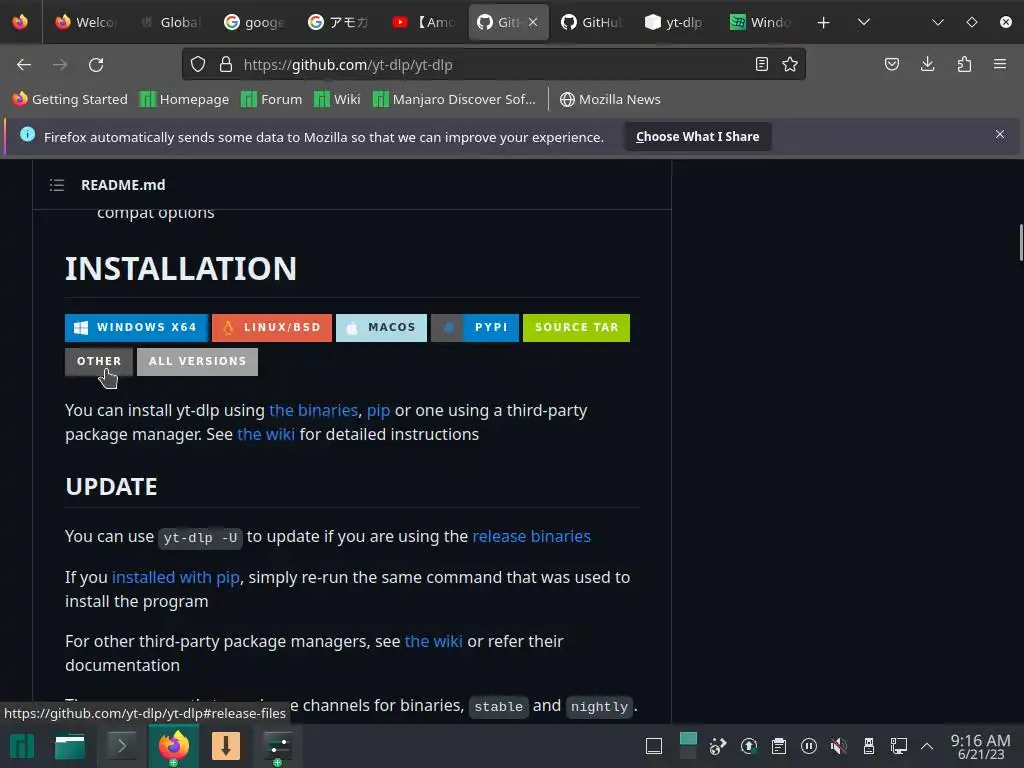Screen dimensions: 1024x768
Task: Switch to the google search tab
Action: (255, 22)
